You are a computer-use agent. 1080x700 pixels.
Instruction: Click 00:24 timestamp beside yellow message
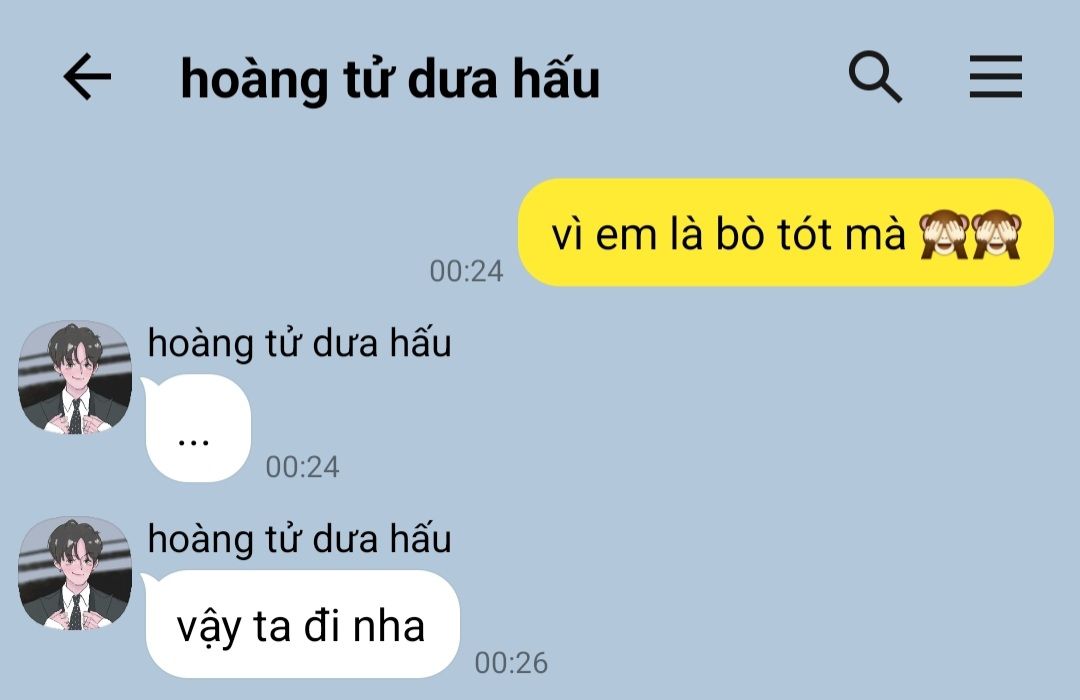pos(466,271)
